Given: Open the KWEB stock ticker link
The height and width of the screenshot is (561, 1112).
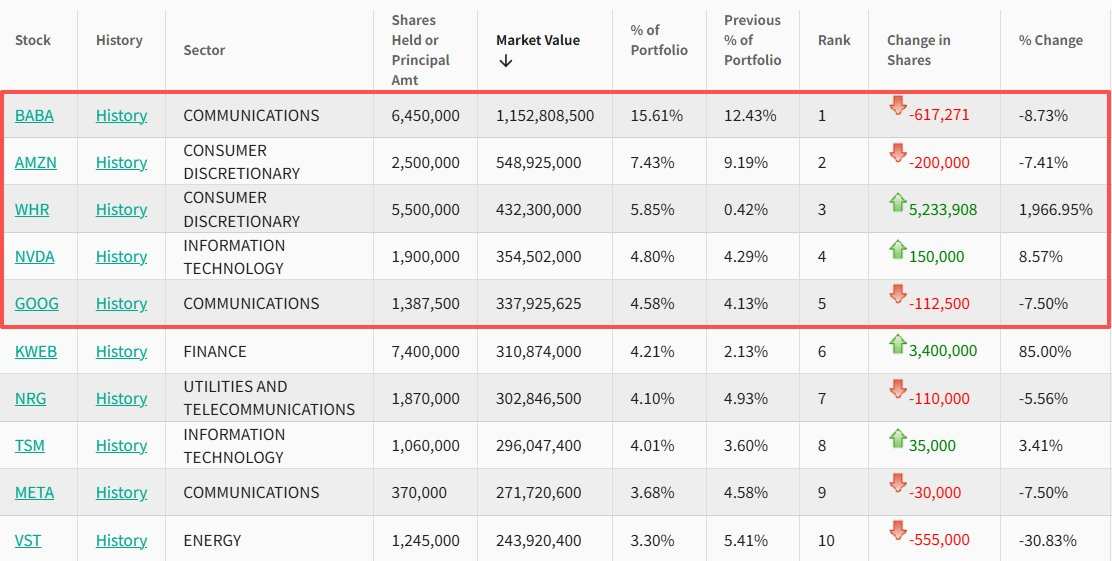Looking at the screenshot, I should pyautogui.click(x=36, y=352).
